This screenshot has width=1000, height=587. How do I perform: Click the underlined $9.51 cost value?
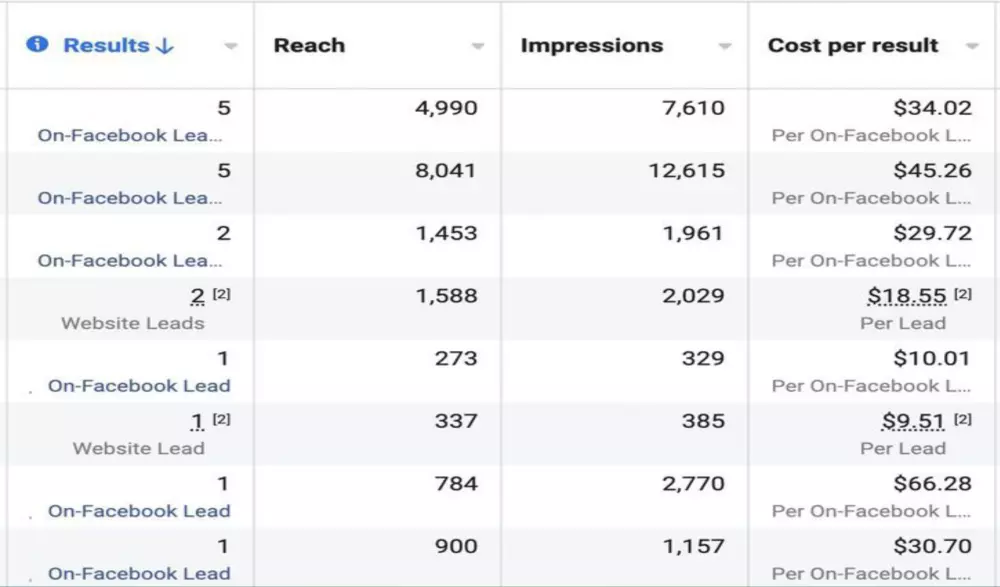click(x=913, y=421)
